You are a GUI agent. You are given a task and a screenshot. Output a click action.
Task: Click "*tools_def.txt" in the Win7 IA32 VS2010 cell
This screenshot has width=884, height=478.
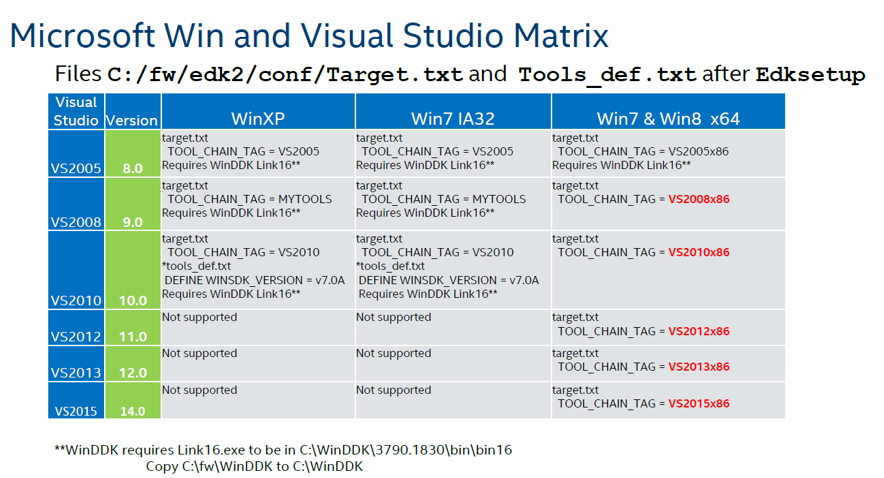[x=390, y=266]
